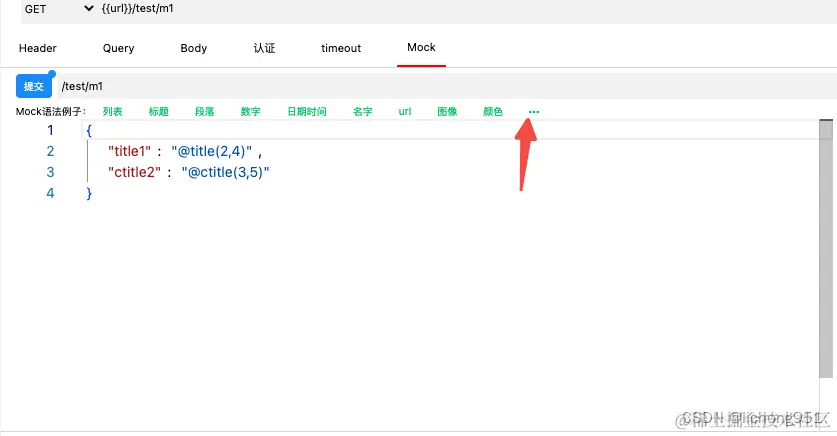Insert the 段落 mock example
Viewport: 837px width, 436px height.
point(204,112)
